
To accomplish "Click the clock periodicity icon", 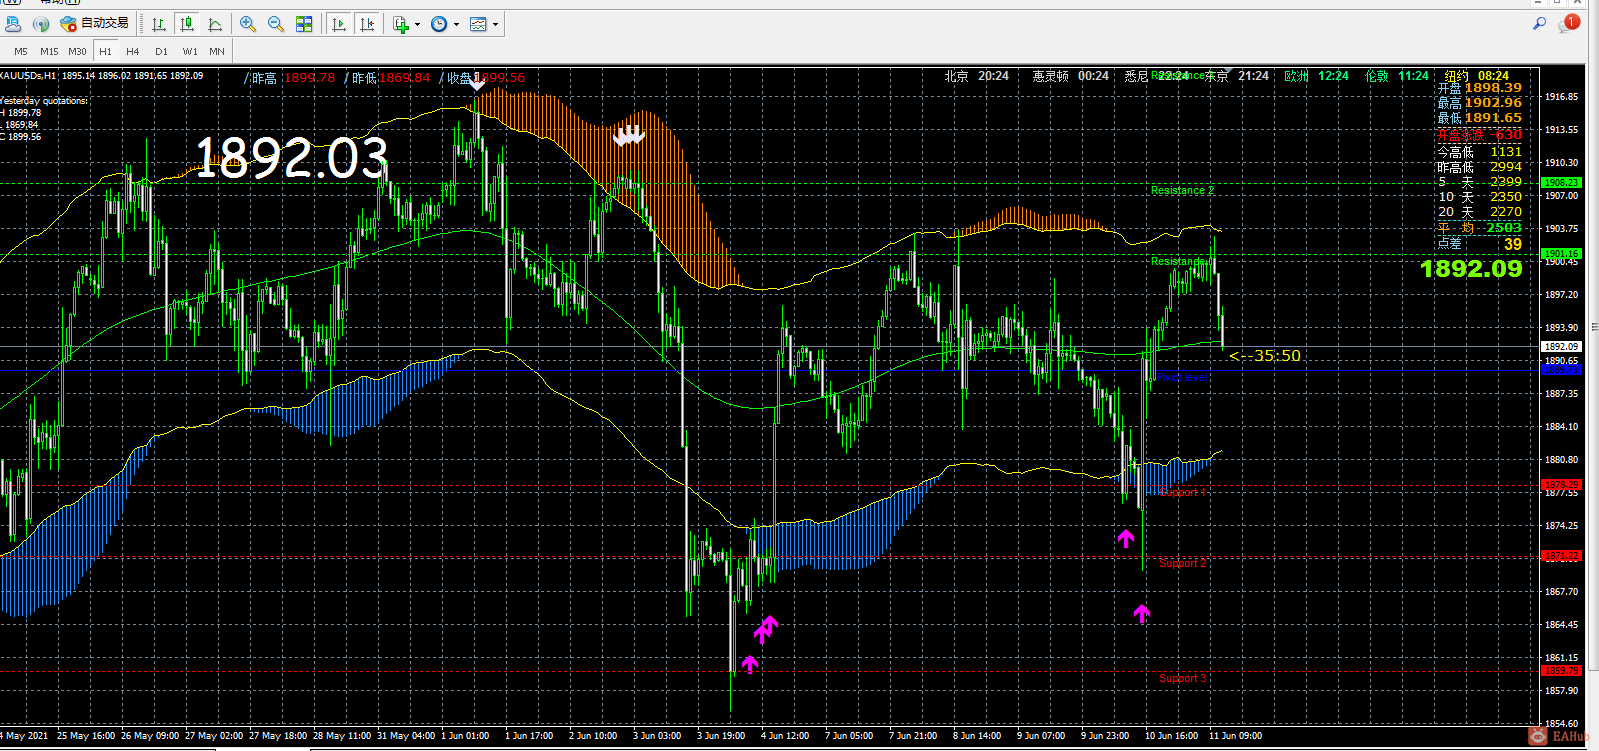I will (x=439, y=24).
